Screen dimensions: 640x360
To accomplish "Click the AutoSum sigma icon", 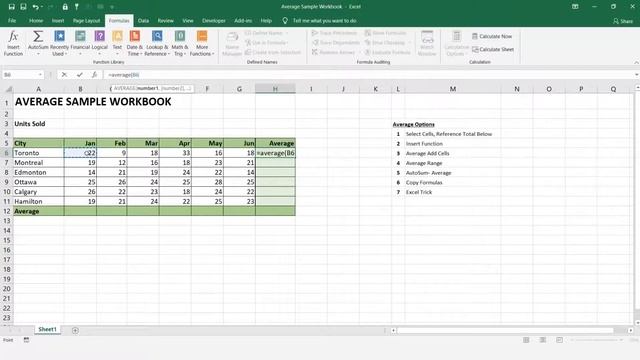I will 38,36.
